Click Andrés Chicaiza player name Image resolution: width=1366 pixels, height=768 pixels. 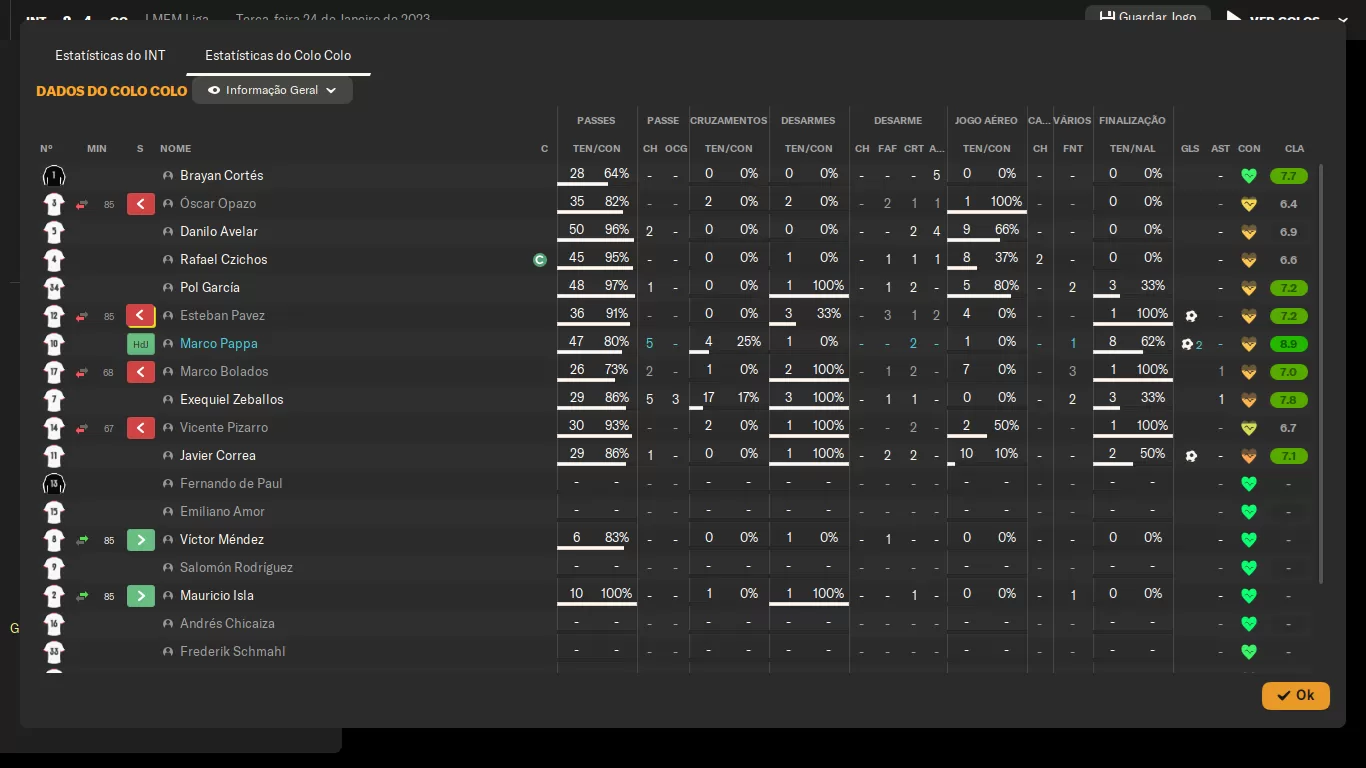click(227, 624)
